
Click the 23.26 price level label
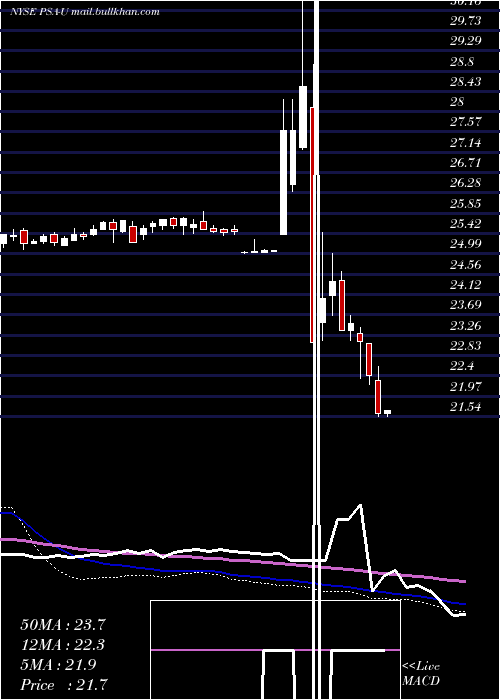[x=466, y=326]
